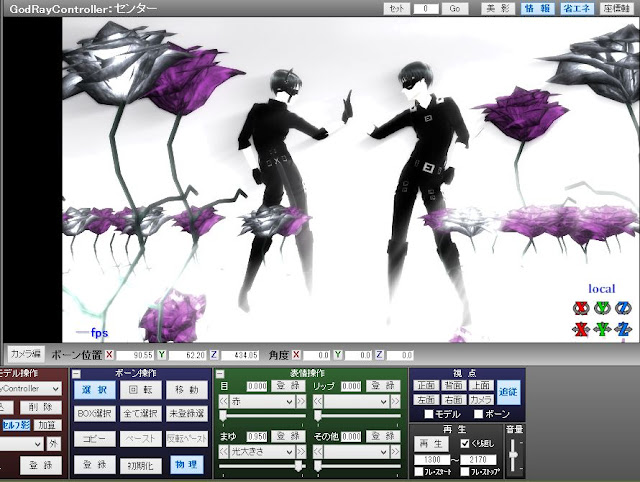Collapse the ボーン操作 panel with minus box
This screenshot has height=482, width=640.
point(76,373)
